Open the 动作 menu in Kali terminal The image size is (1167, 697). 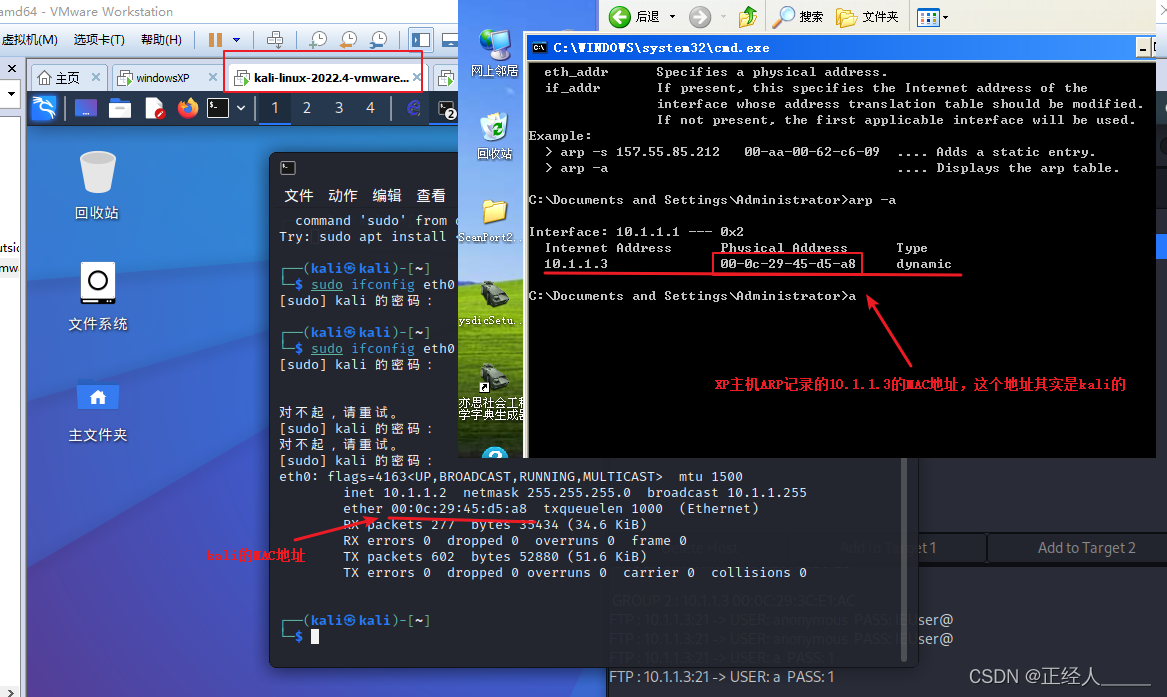click(x=342, y=196)
